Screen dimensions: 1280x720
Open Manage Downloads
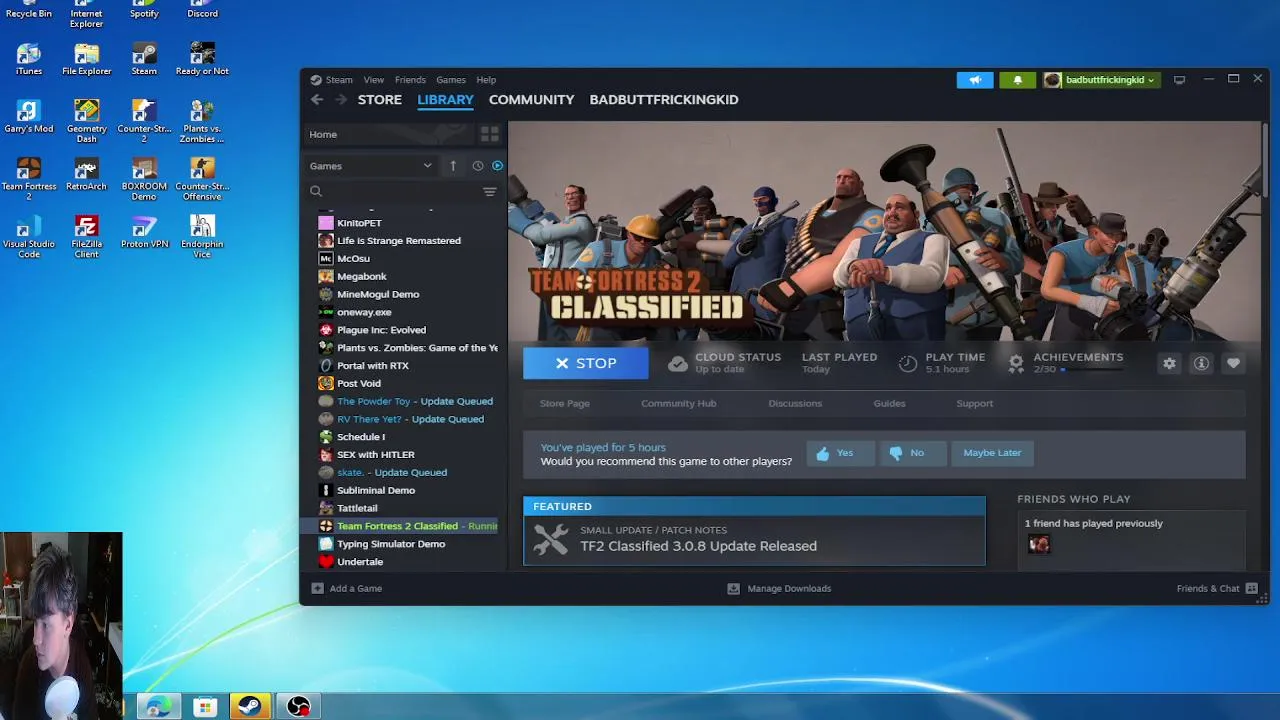pyautogui.click(x=779, y=588)
